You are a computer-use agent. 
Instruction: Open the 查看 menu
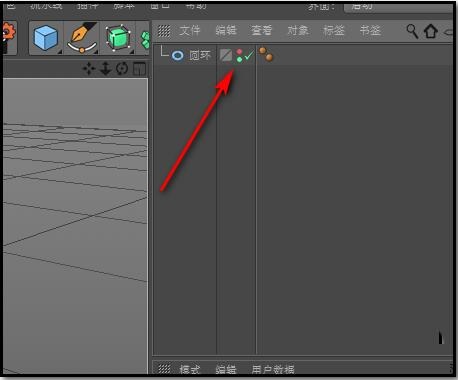(x=262, y=31)
